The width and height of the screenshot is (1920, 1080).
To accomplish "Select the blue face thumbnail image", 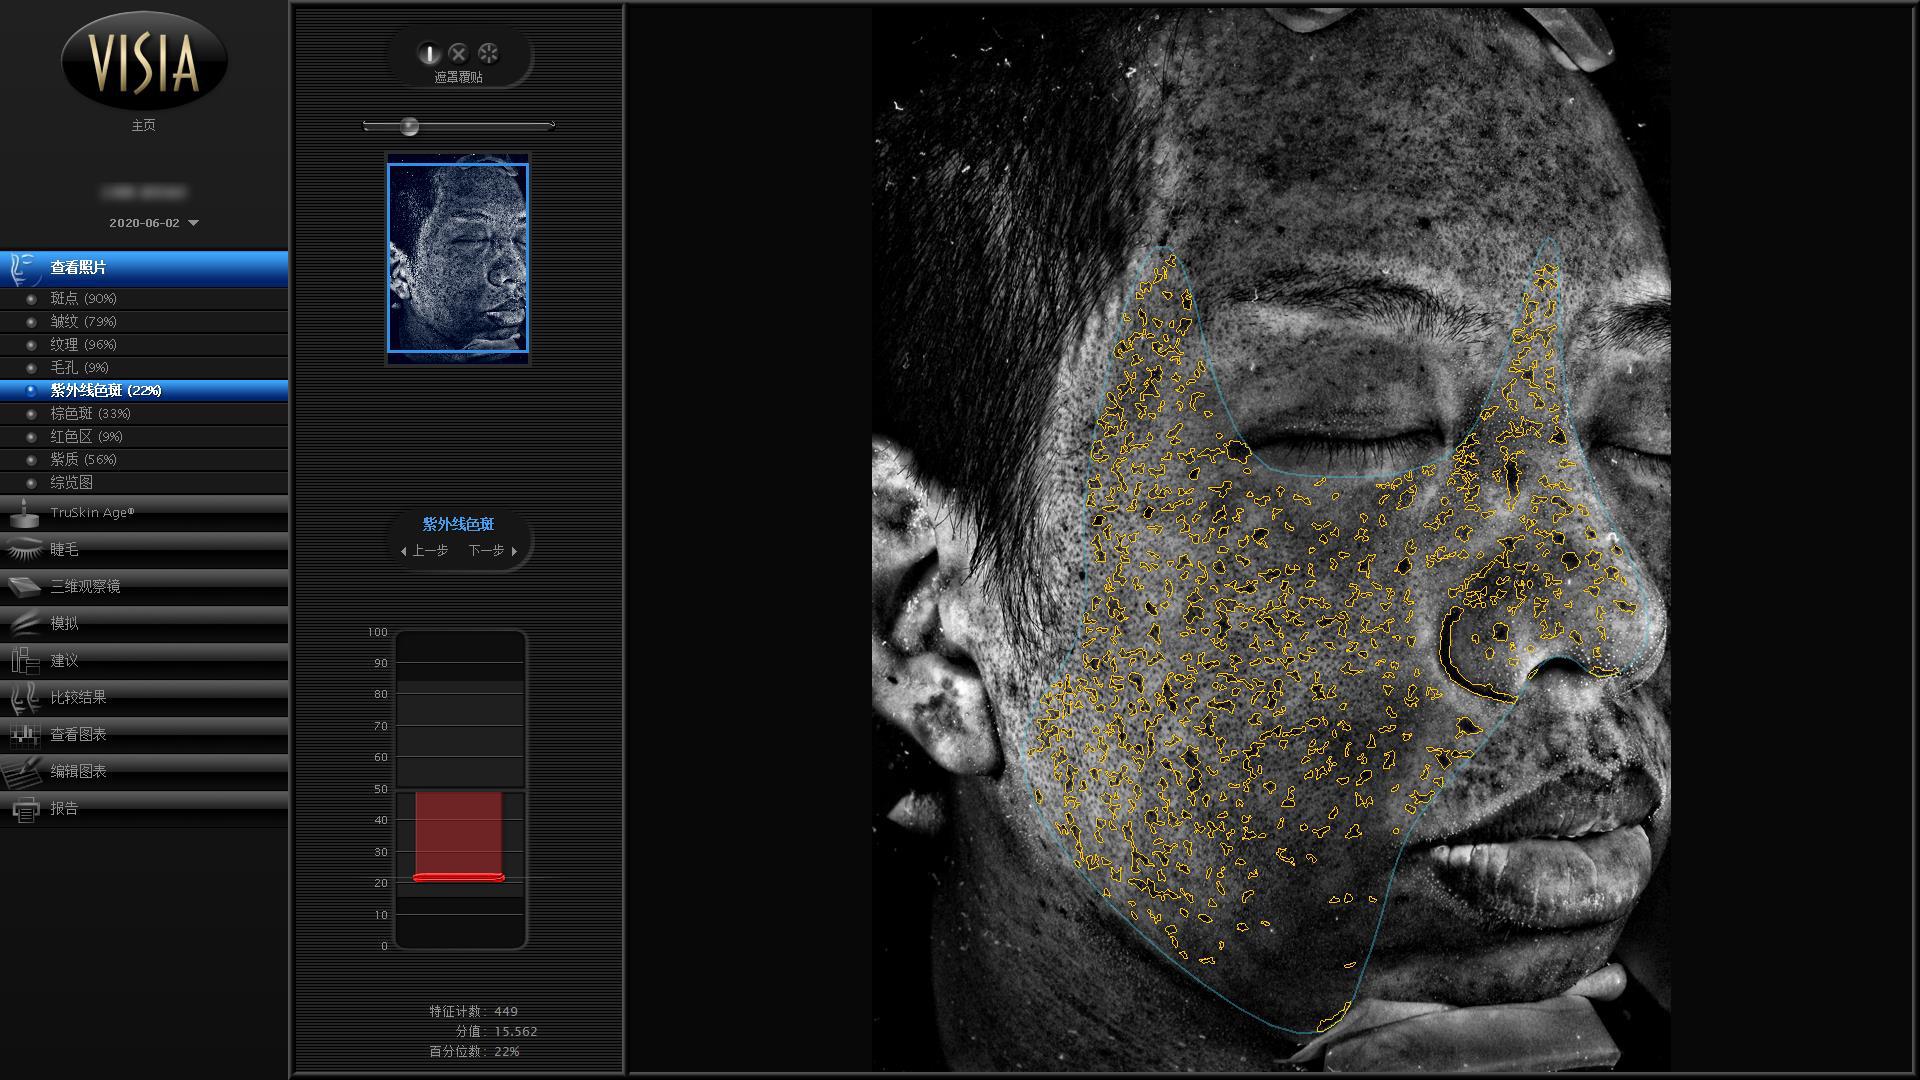I will point(458,258).
